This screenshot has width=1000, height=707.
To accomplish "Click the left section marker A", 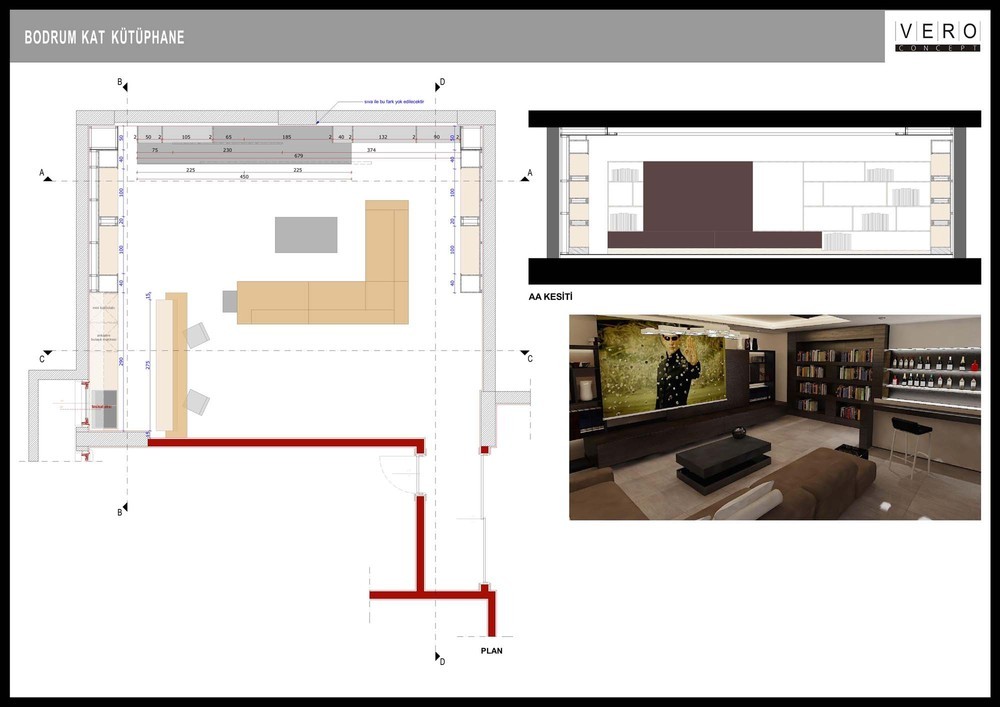I will point(42,173).
